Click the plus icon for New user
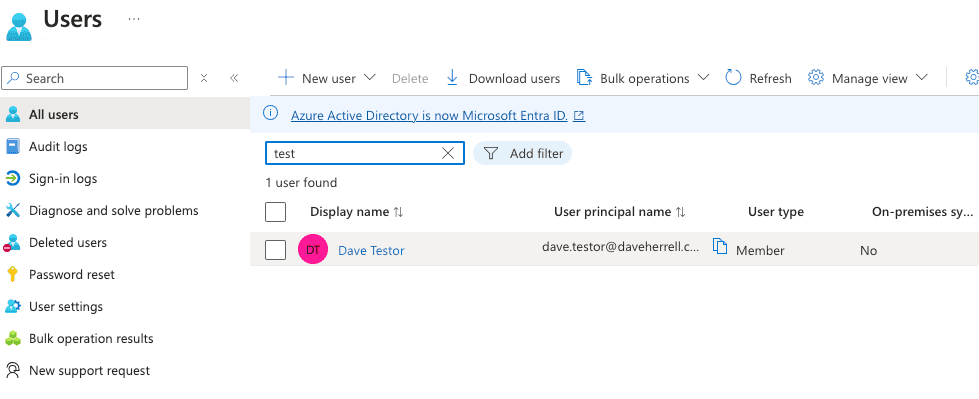The height and width of the screenshot is (399, 979). point(285,77)
